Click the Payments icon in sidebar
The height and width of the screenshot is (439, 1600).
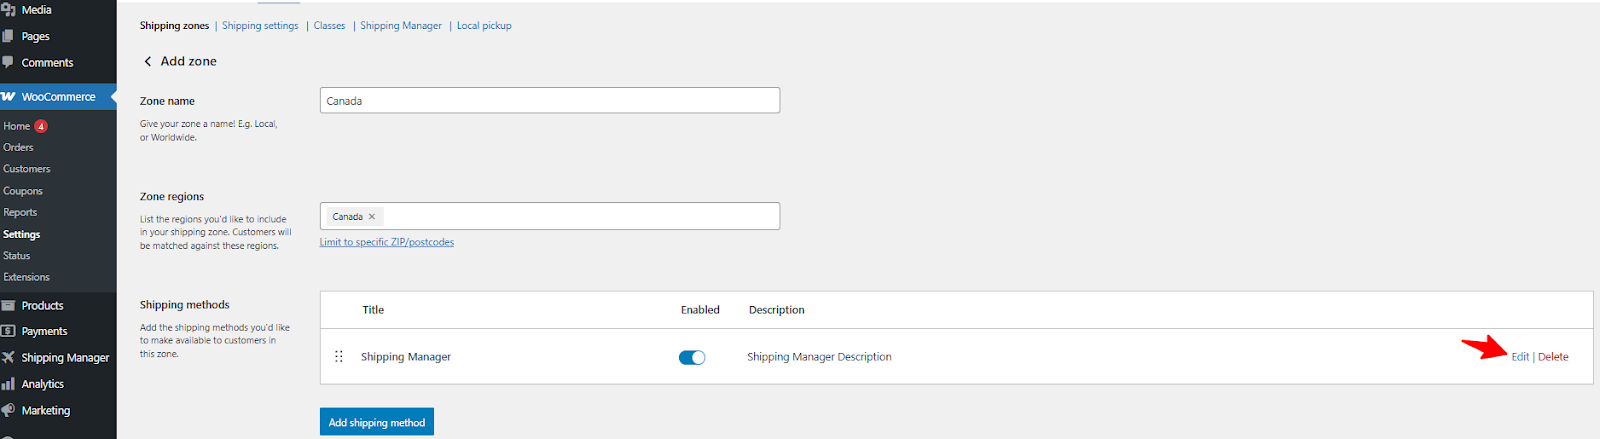(8, 331)
